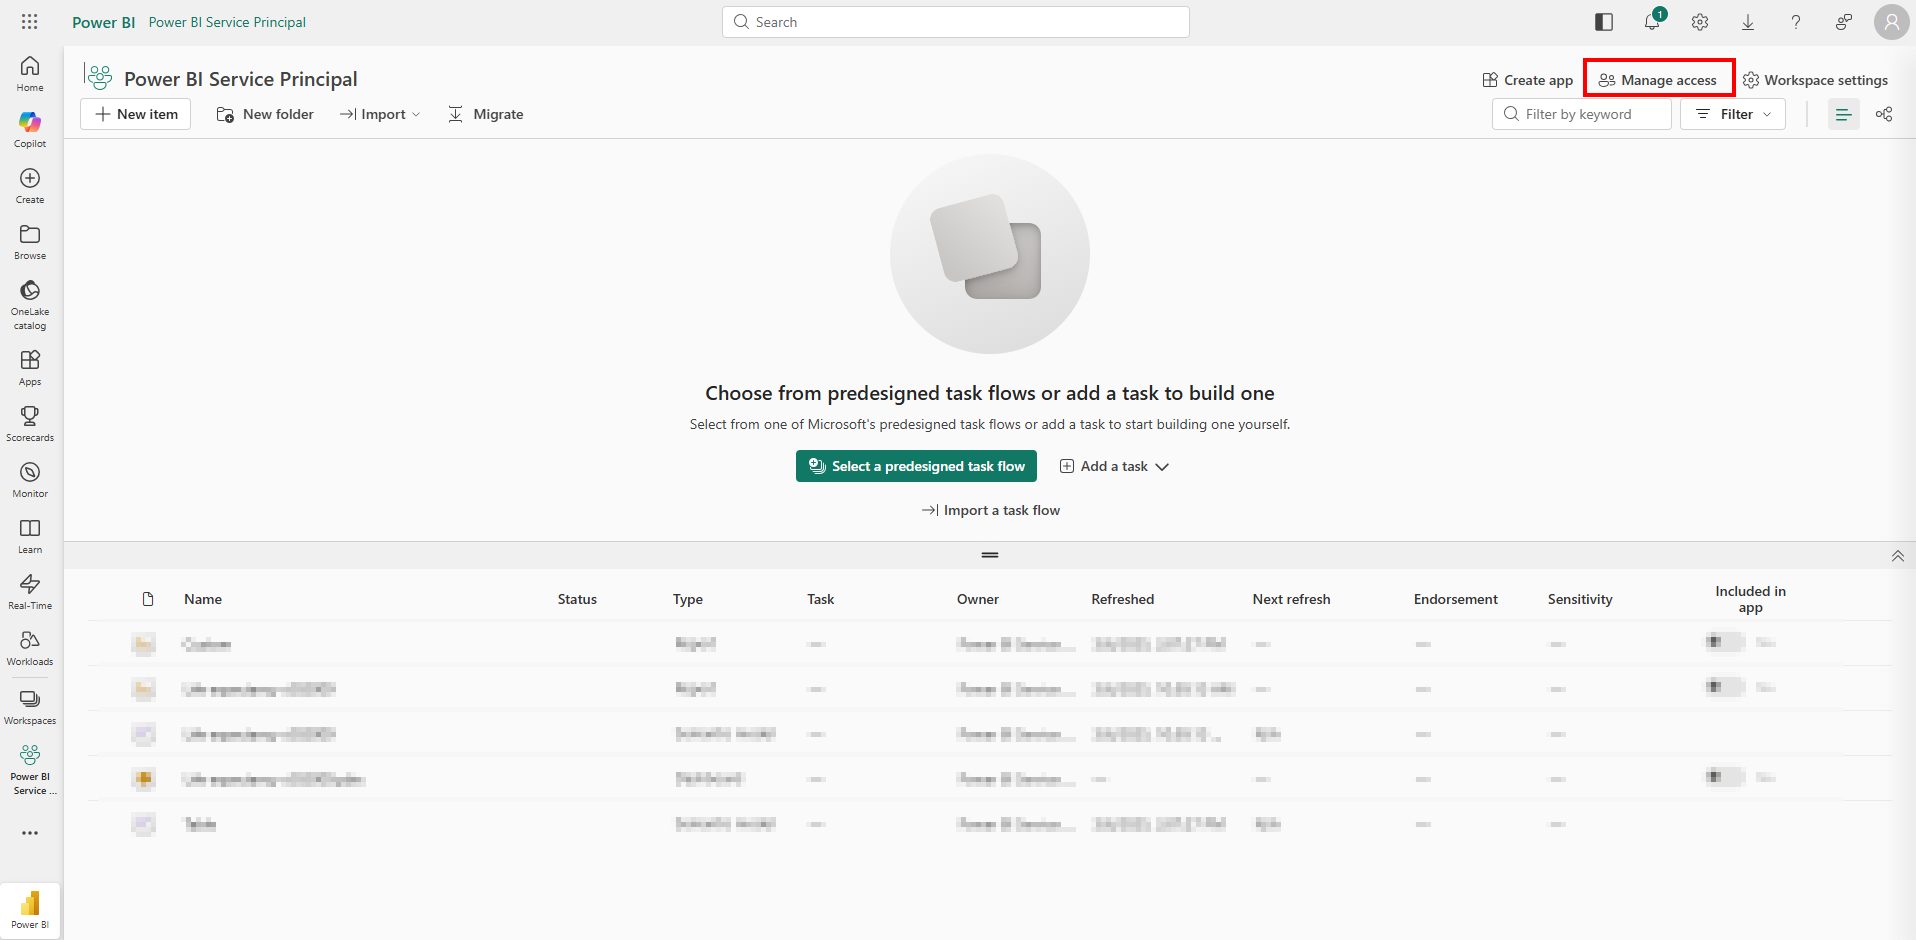Open the notifications bell icon

pyautogui.click(x=1652, y=22)
